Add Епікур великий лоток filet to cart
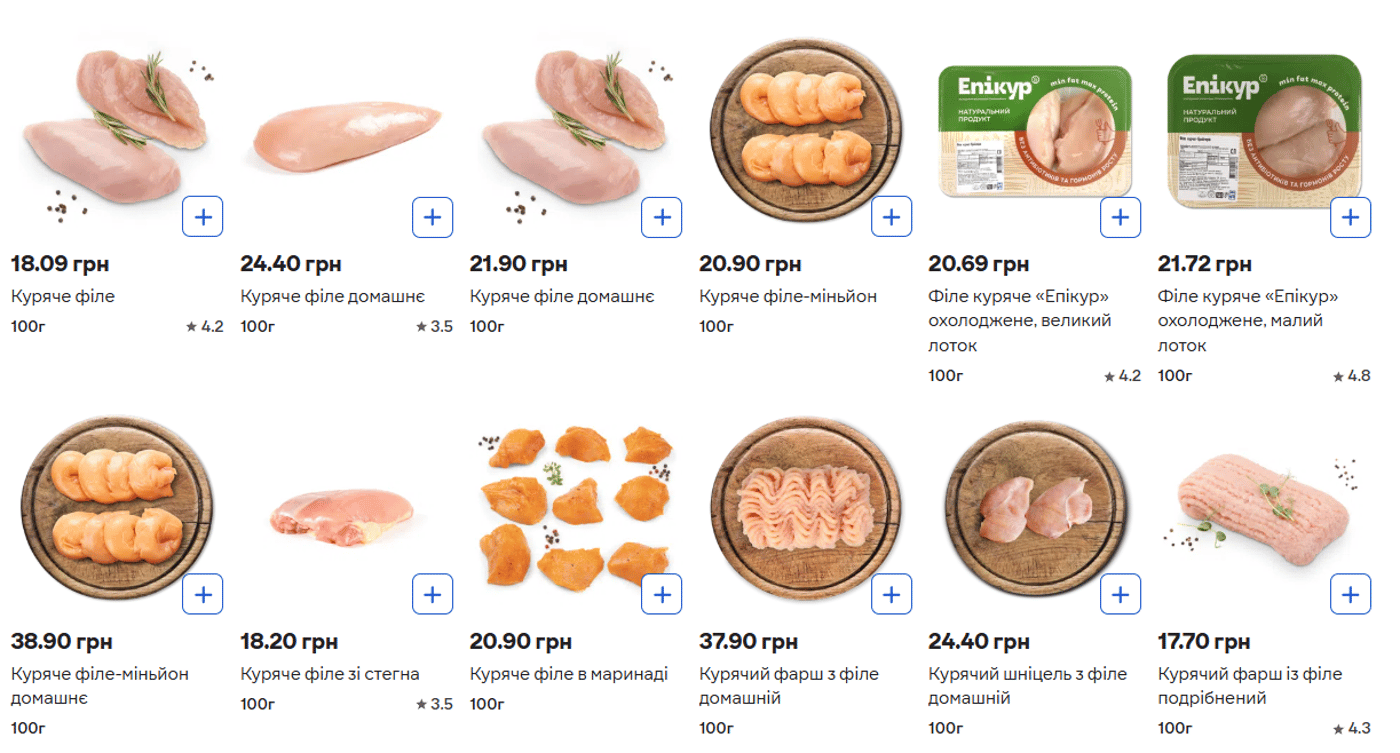This screenshot has width=1400, height=753. 1120,217
